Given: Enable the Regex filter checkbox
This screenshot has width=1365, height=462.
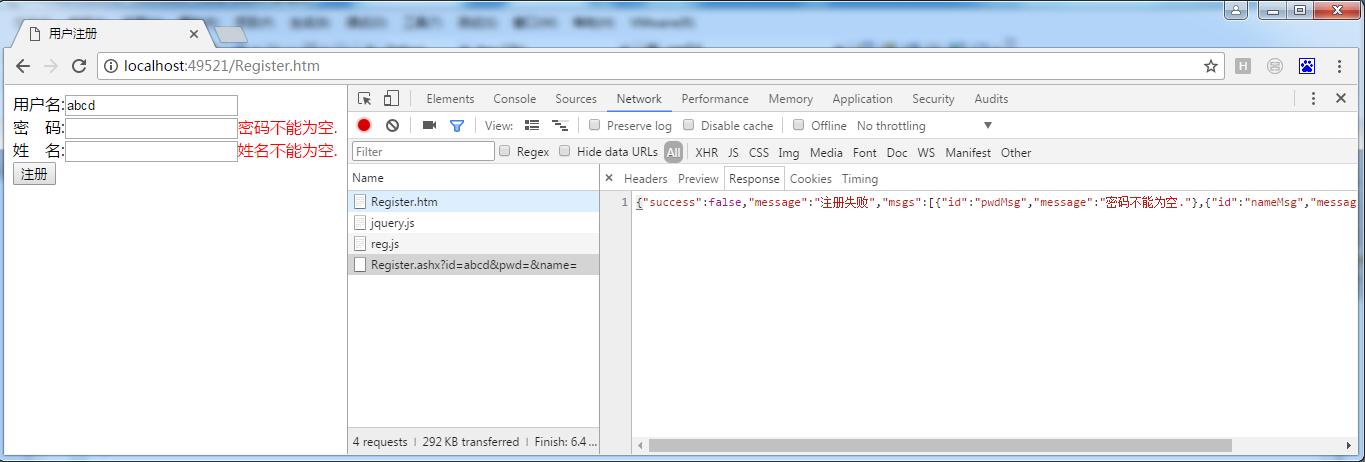Looking at the screenshot, I should tap(505, 151).
